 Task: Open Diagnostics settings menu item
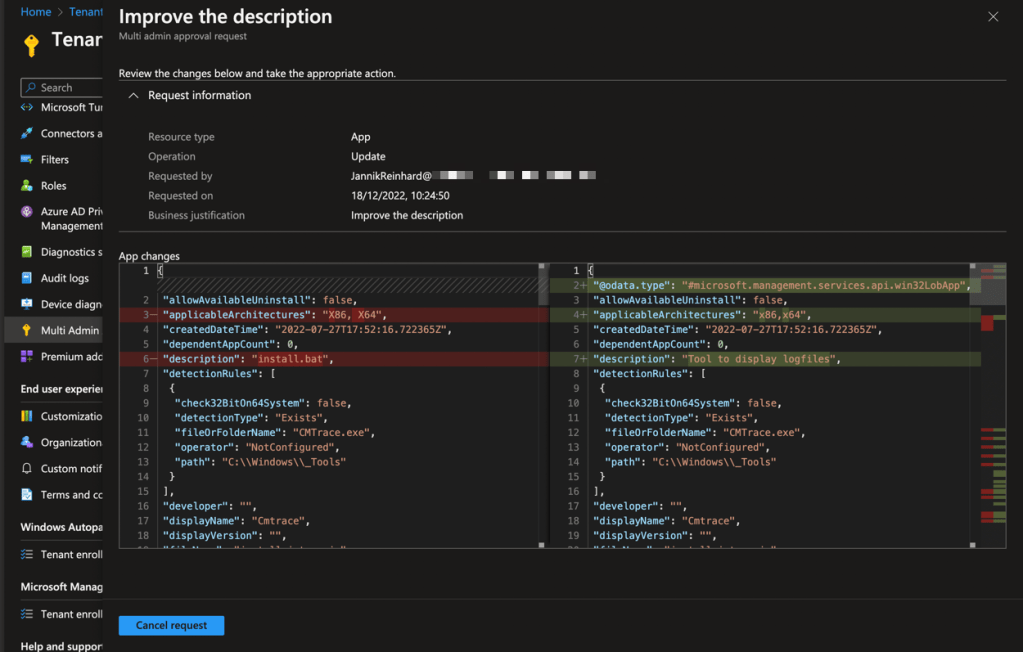[x=70, y=252]
